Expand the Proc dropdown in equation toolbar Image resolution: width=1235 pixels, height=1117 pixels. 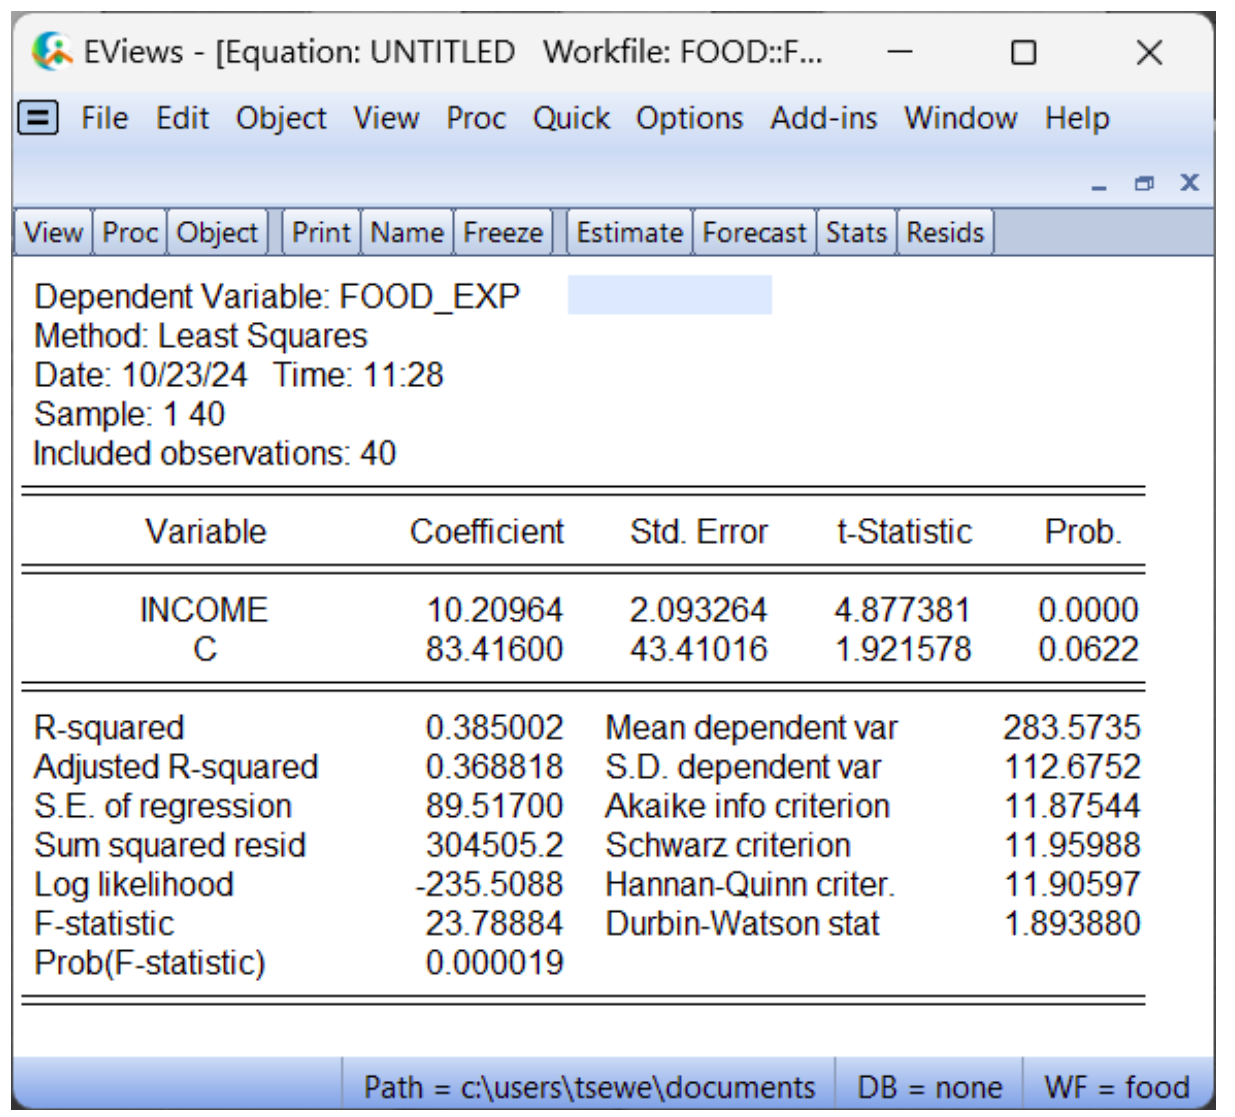tap(130, 233)
